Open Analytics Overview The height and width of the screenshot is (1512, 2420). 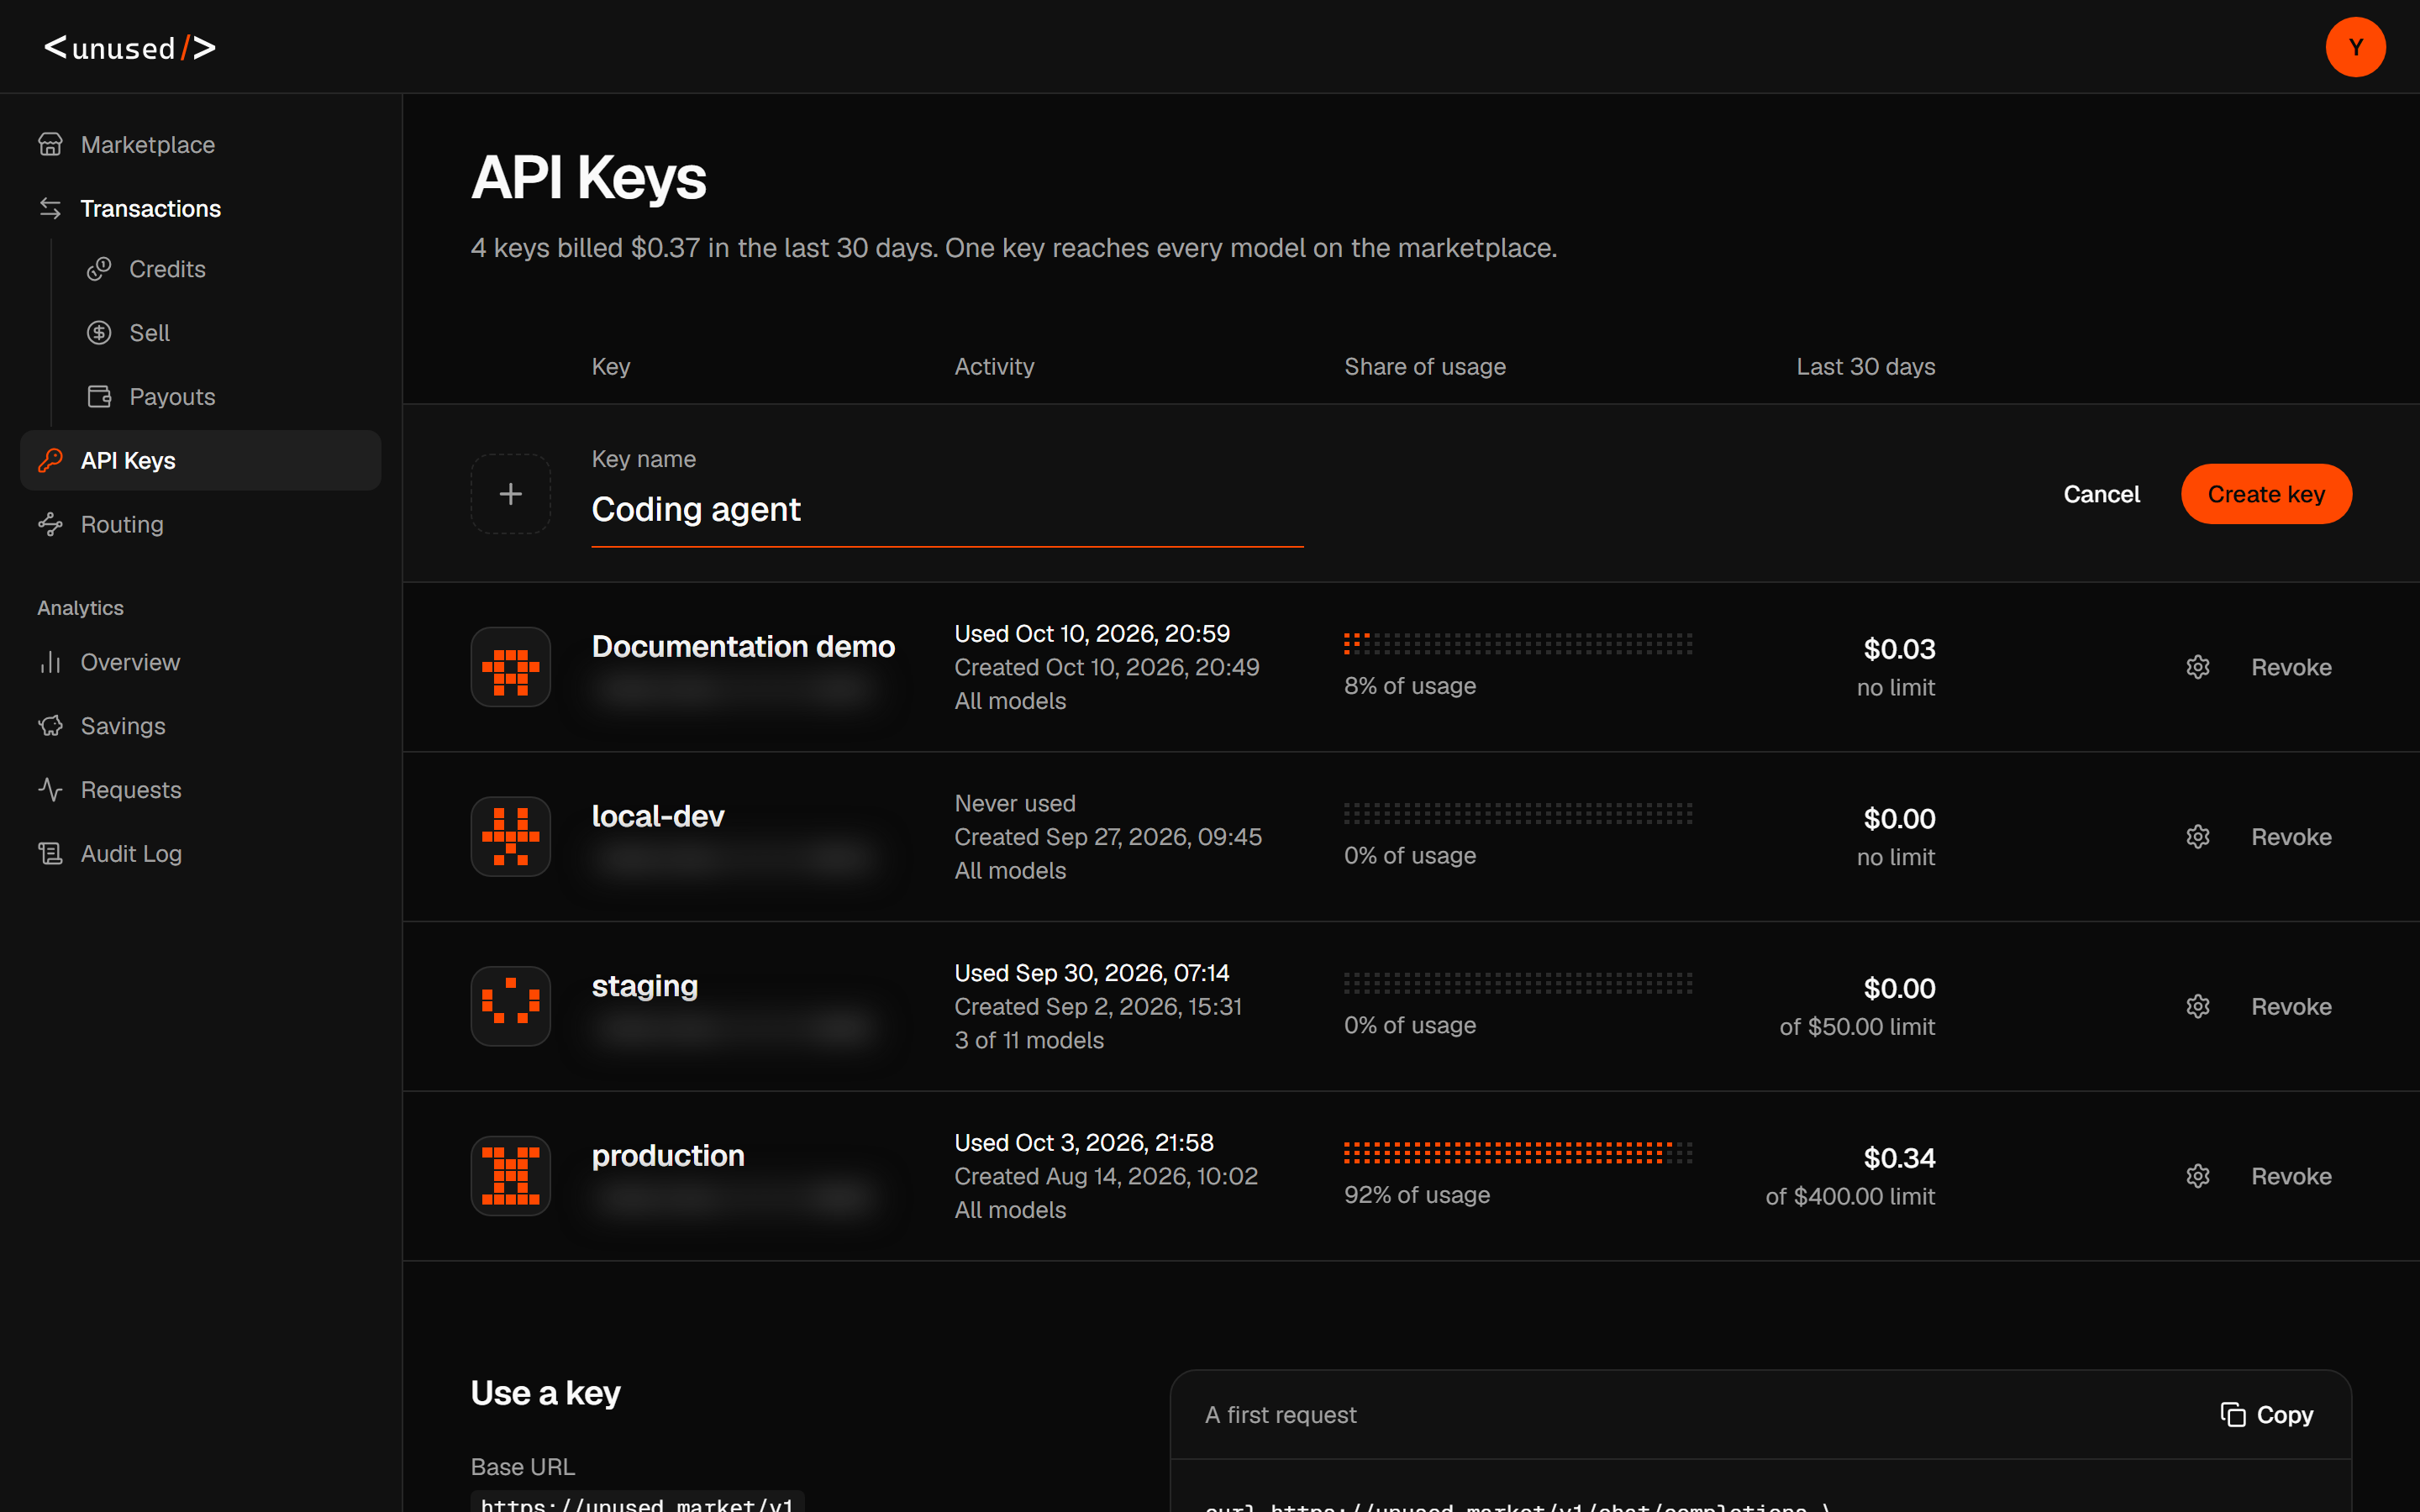click(x=200, y=663)
